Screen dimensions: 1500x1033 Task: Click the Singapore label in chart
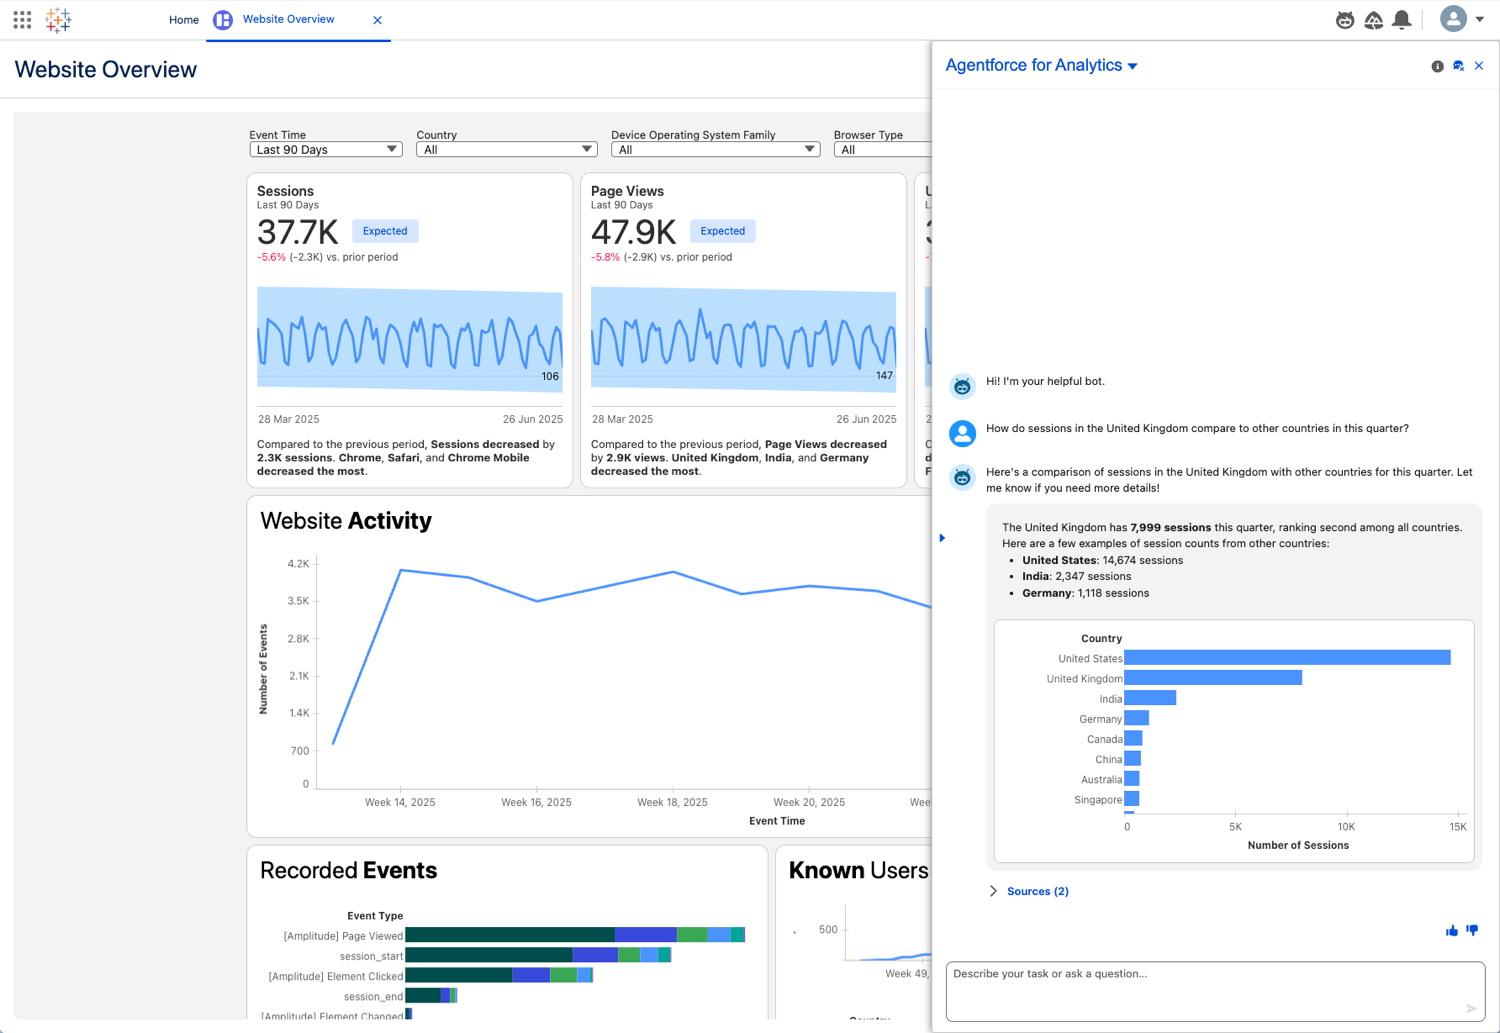(1098, 799)
